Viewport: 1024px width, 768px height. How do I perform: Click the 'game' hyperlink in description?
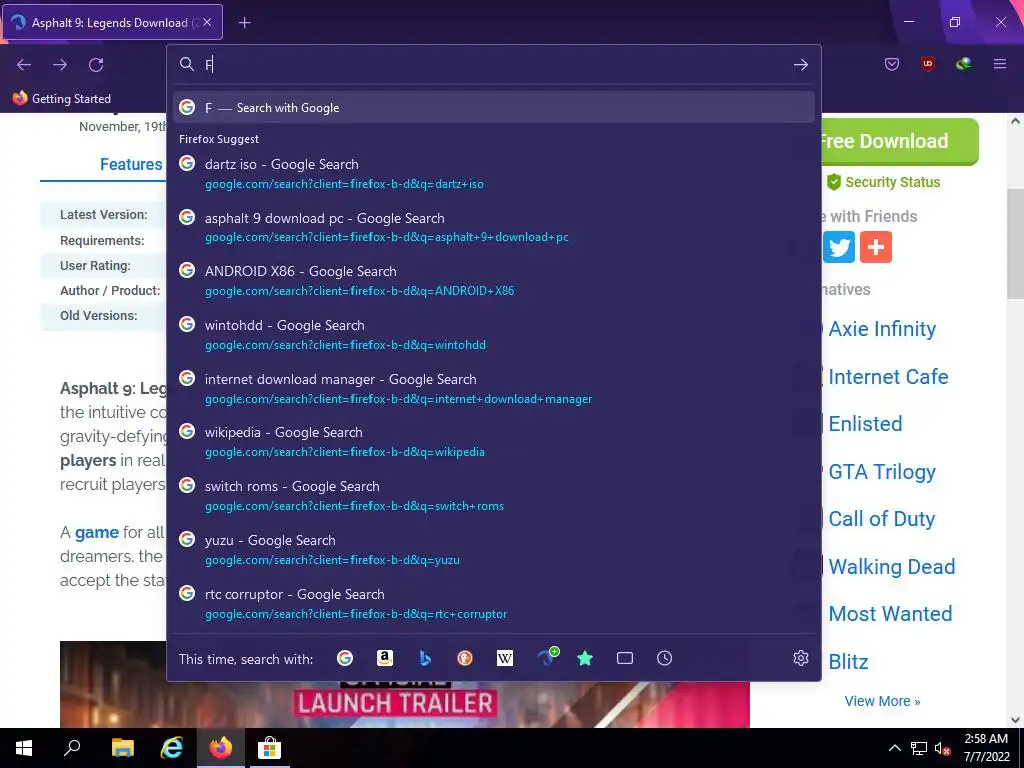97,532
